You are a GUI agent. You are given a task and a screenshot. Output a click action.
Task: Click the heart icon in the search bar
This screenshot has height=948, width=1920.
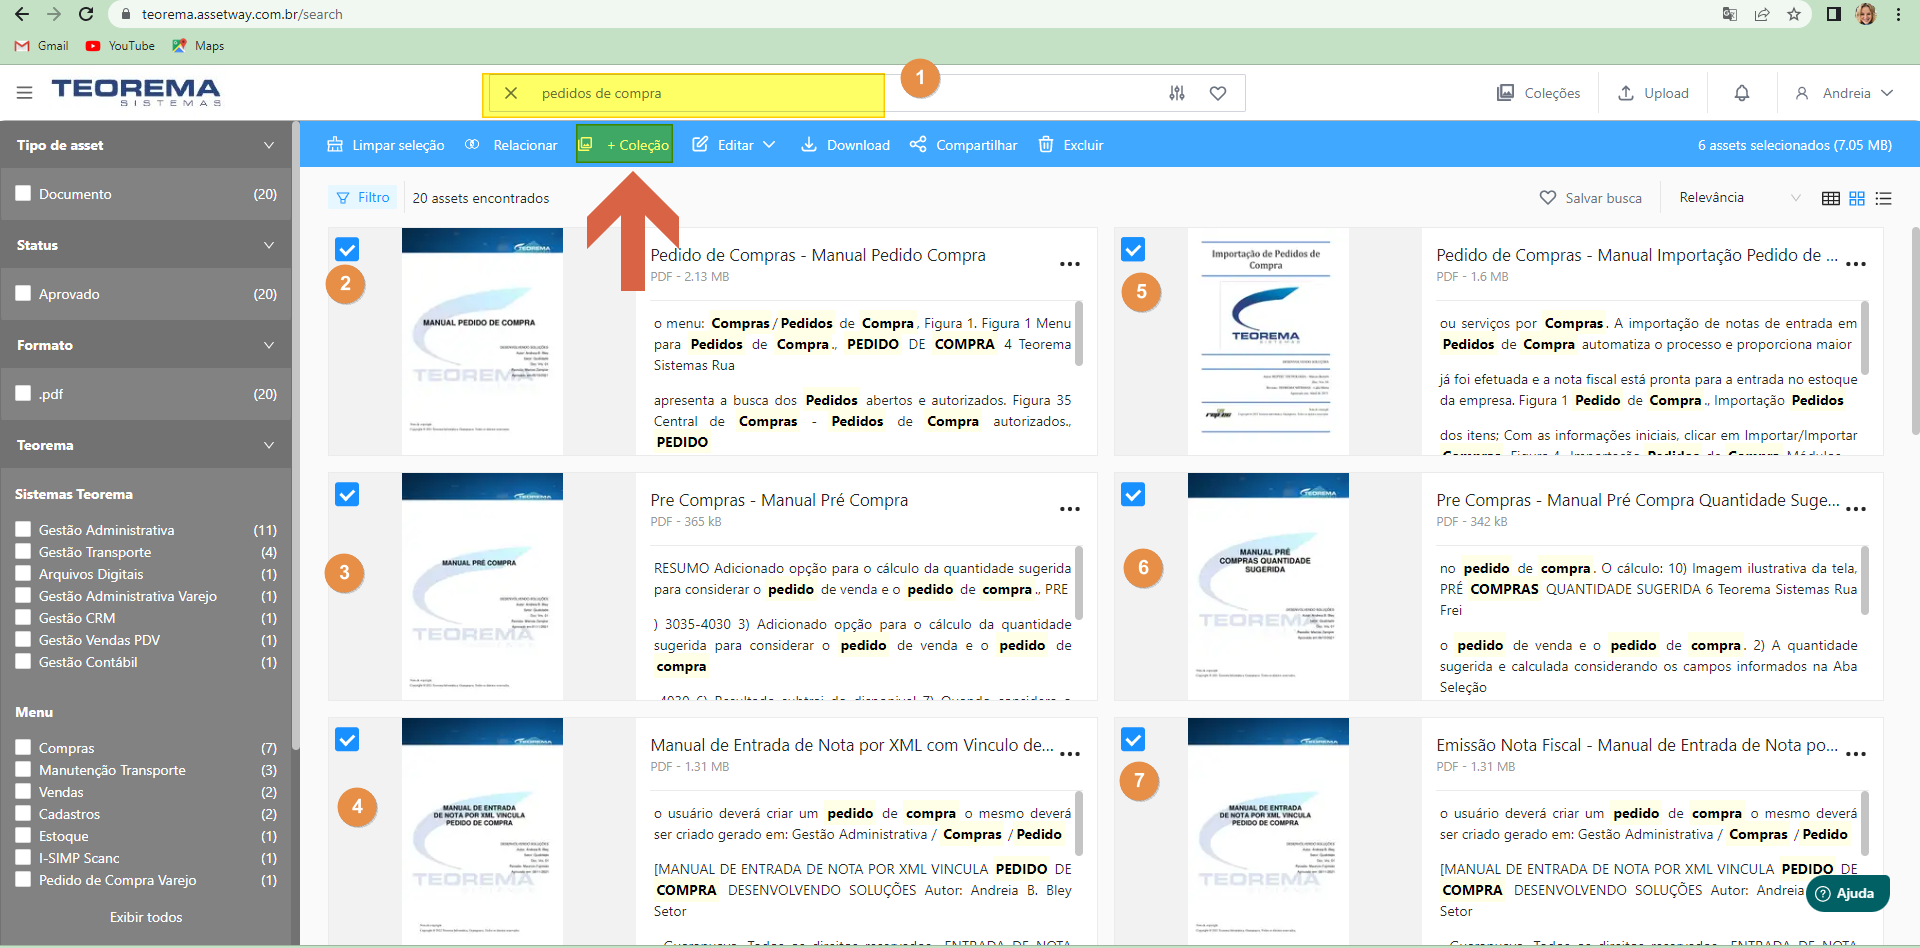click(1218, 93)
